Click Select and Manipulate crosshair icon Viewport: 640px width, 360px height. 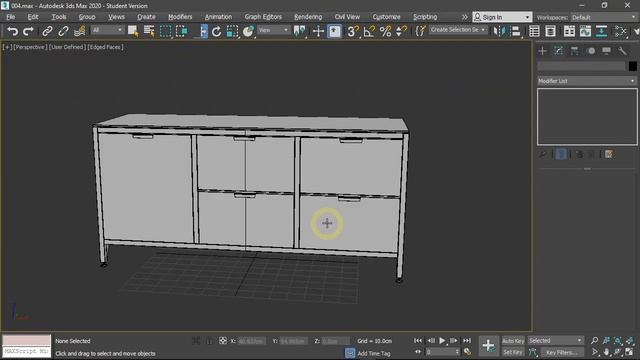coord(318,31)
